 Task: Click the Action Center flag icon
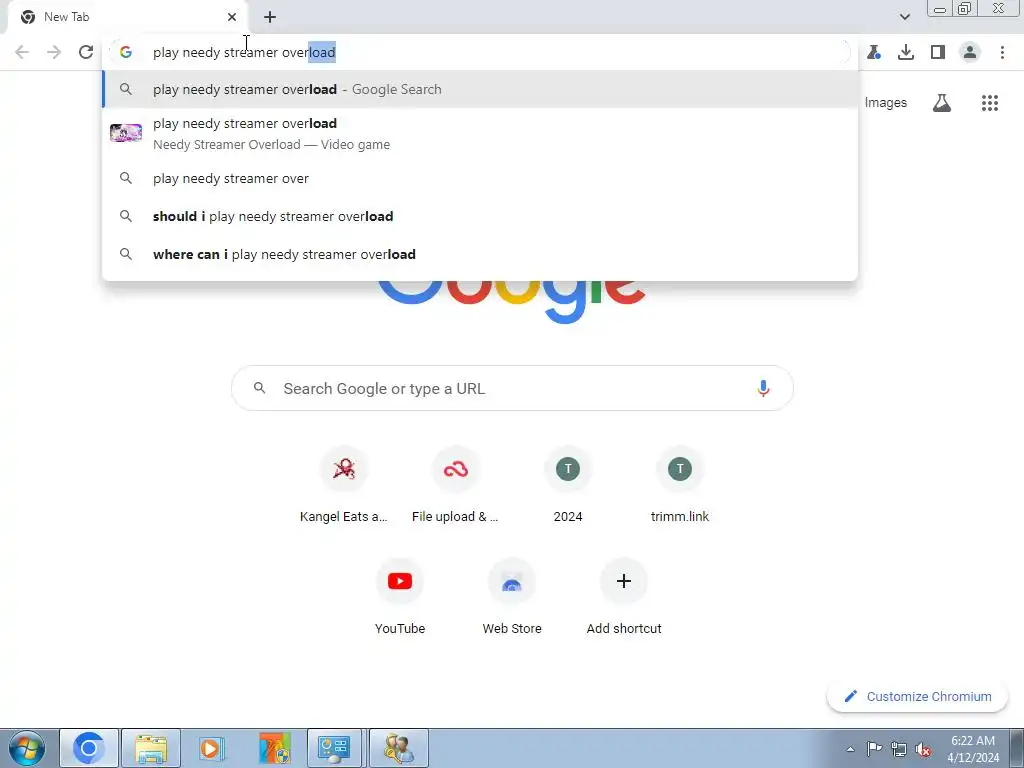click(874, 749)
